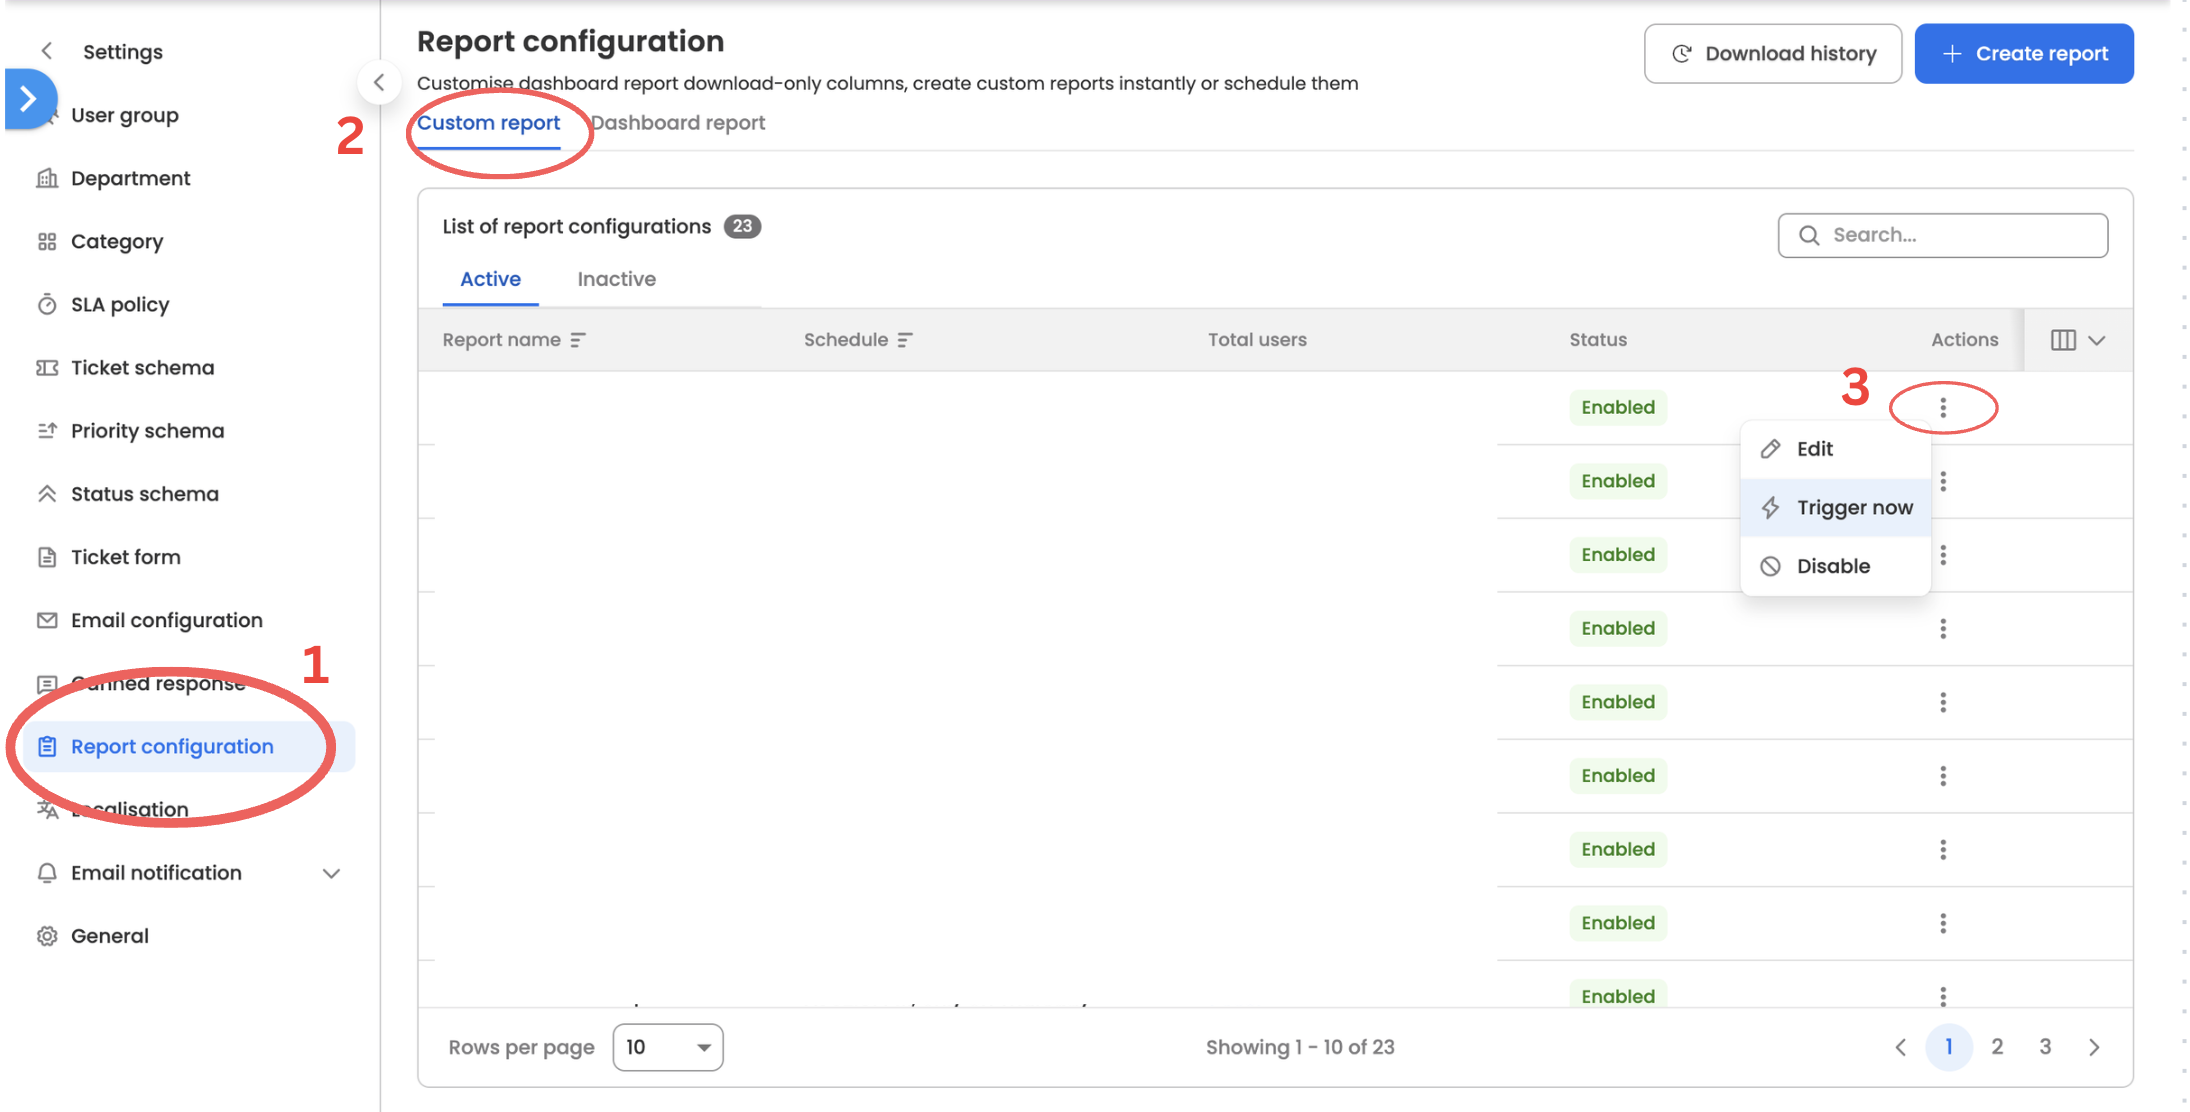Viewport: 2190px width, 1112px height.
Task: Choose Disable in the actions menu
Action: point(1832,566)
